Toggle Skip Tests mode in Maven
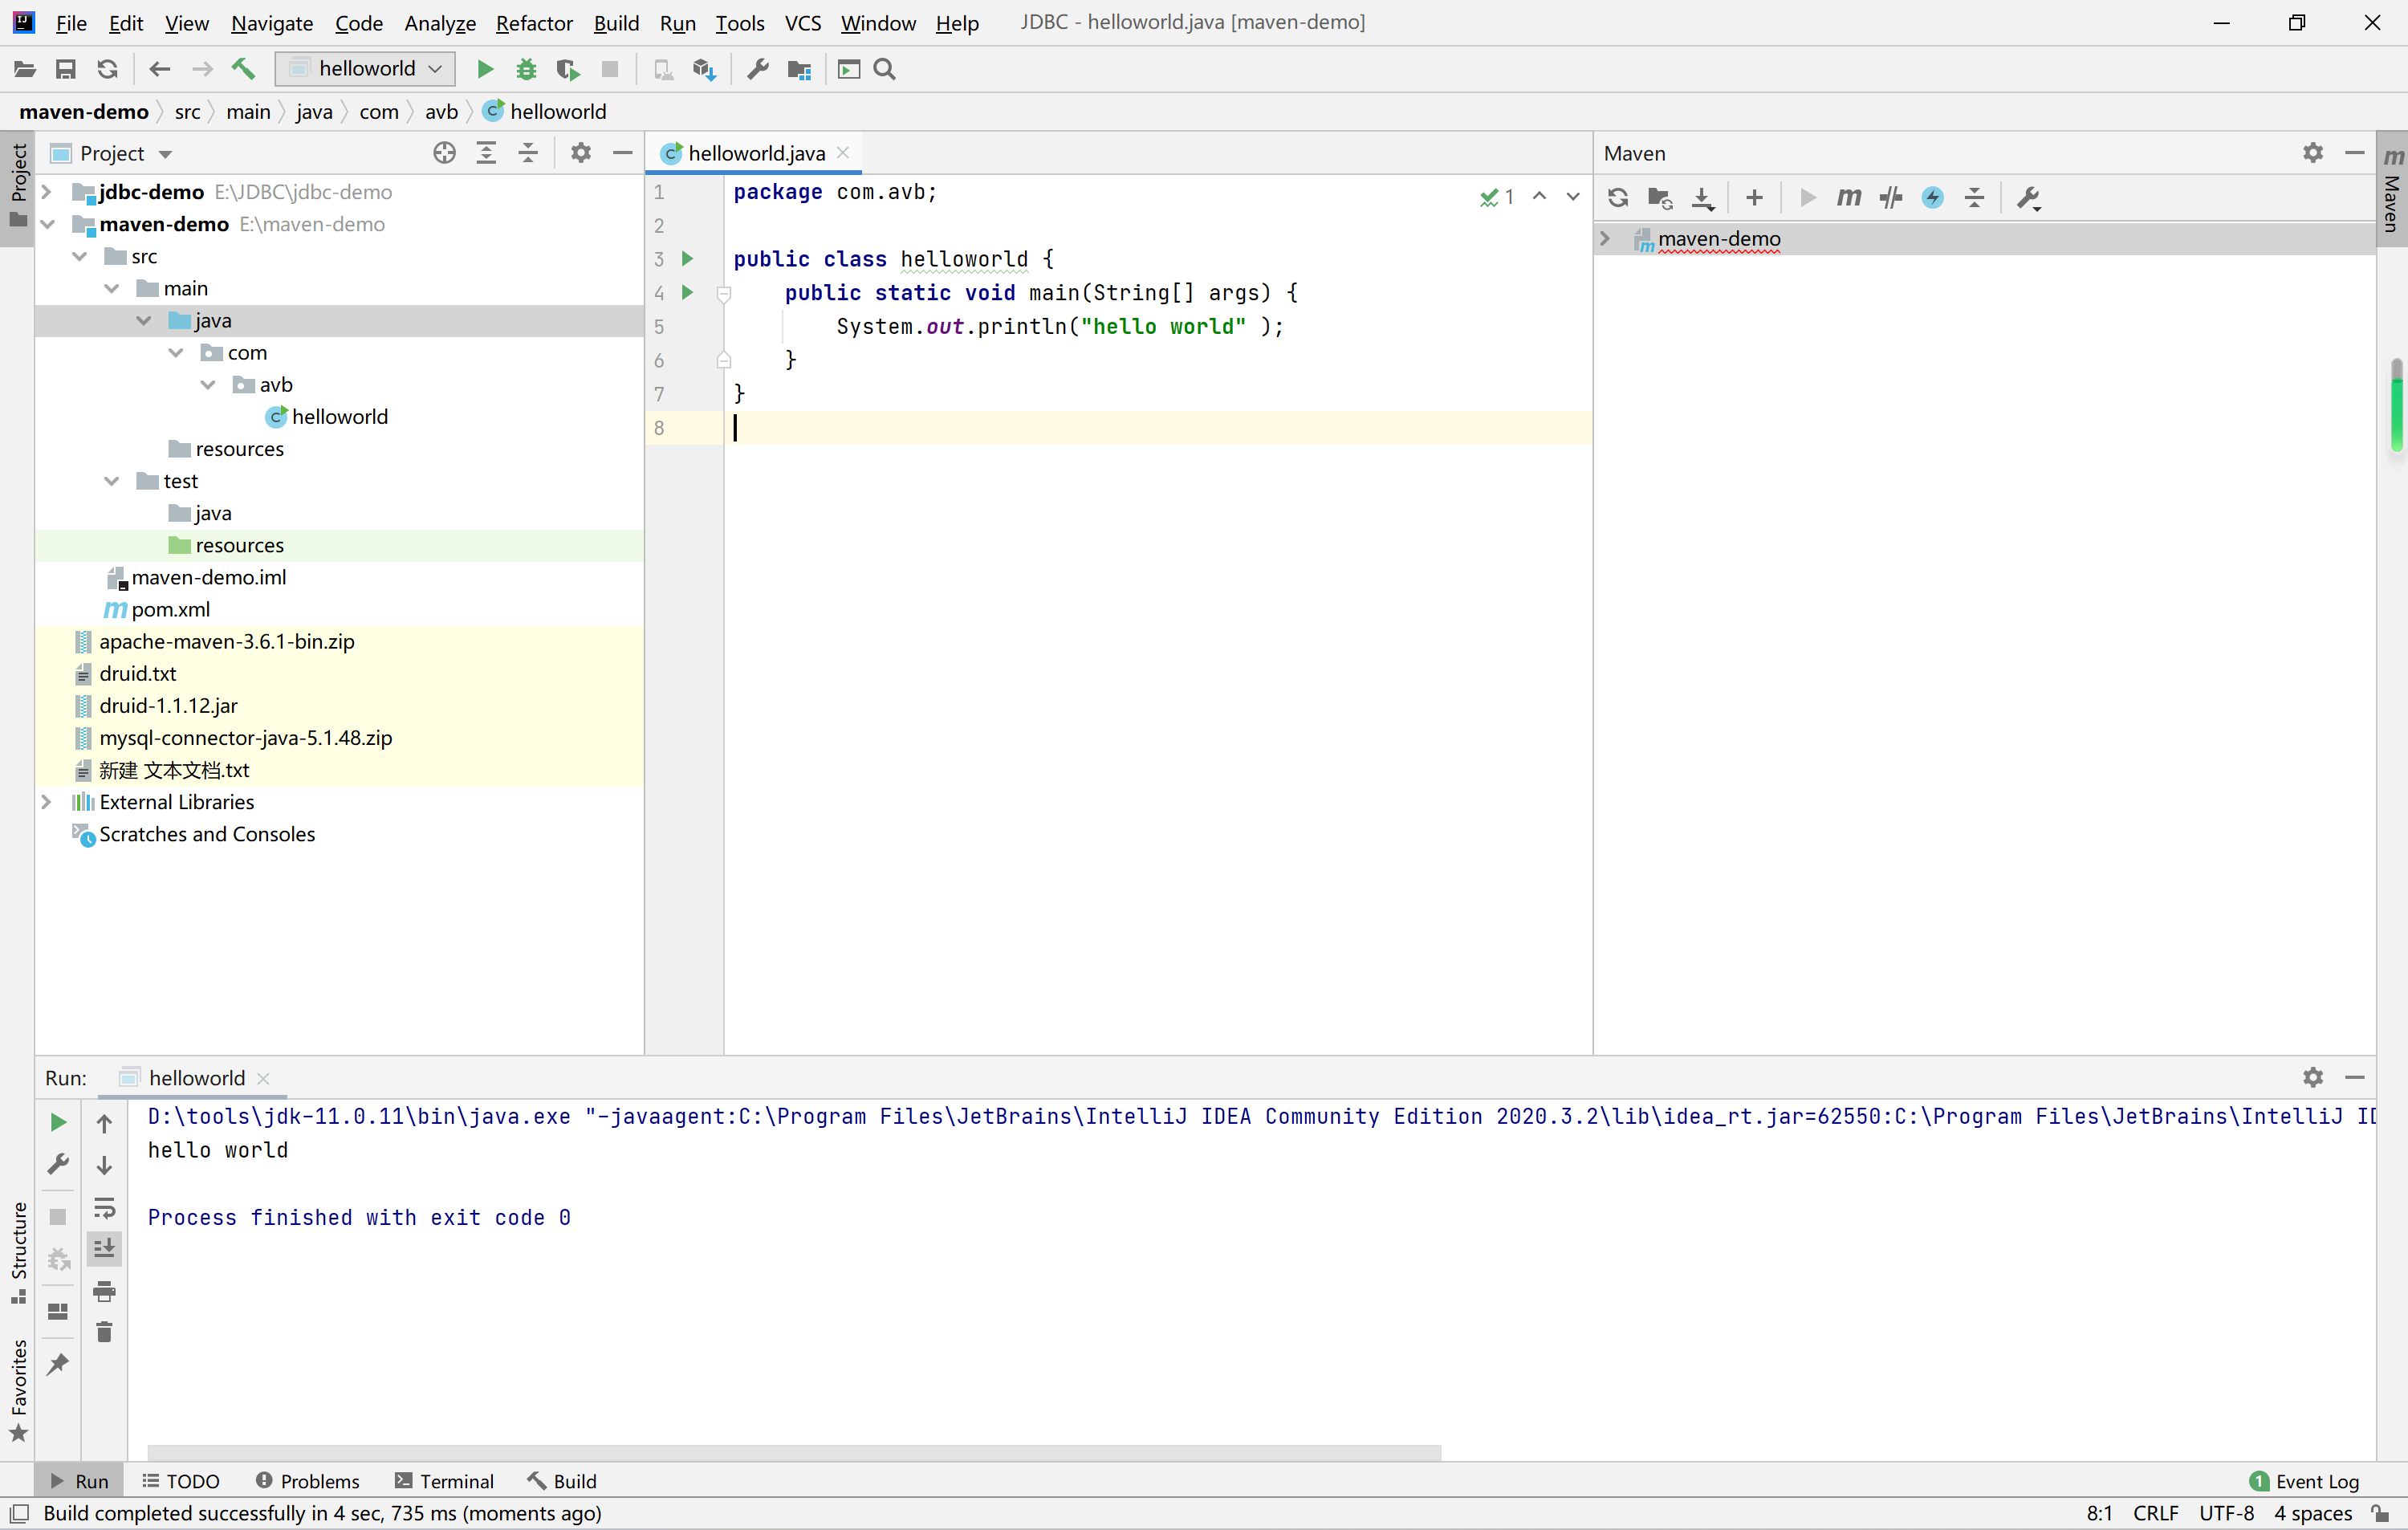The width and height of the screenshot is (2408, 1530). coord(1932,197)
